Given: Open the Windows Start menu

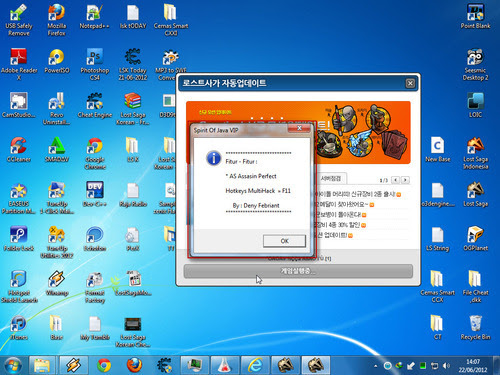Looking at the screenshot, I should pyautogui.click(x=13, y=365).
